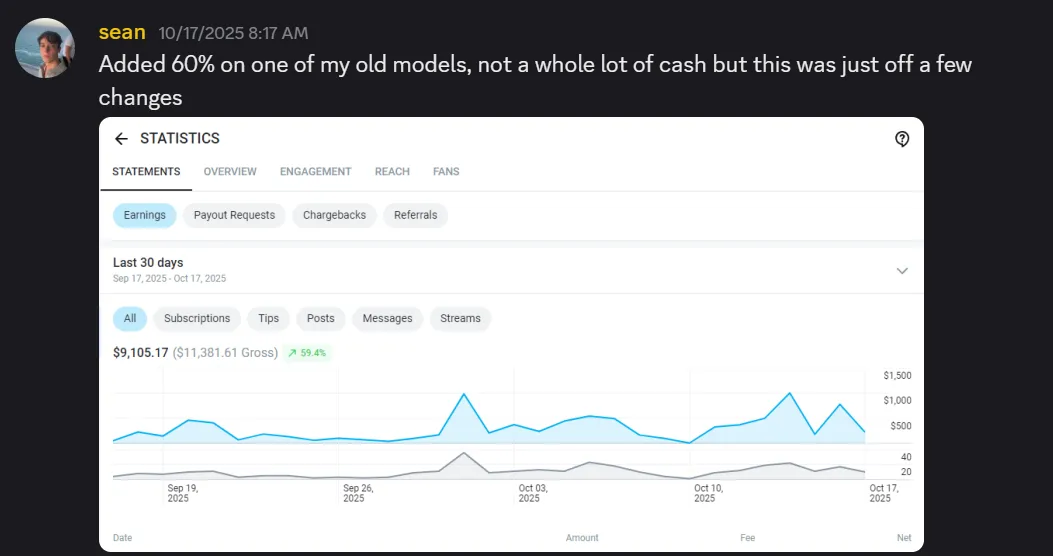This screenshot has width=1053, height=556.
Task: Select the Payout Requests chip
Action: (x=234, y=215)
